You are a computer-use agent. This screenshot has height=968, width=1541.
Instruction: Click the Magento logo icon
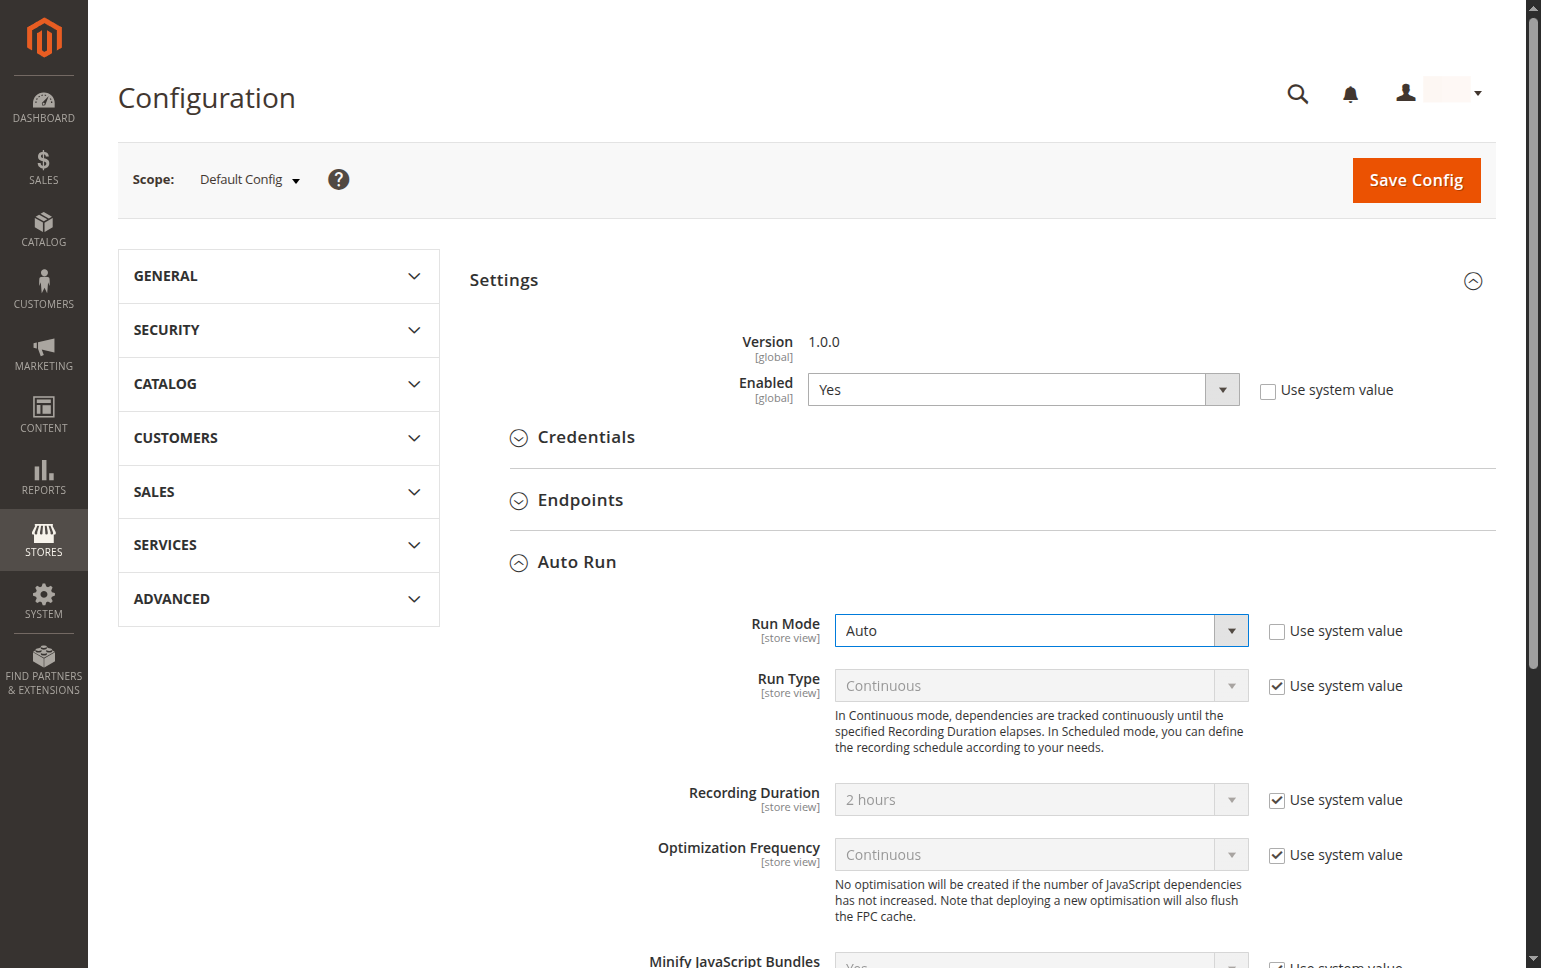(x=44, y=38)
